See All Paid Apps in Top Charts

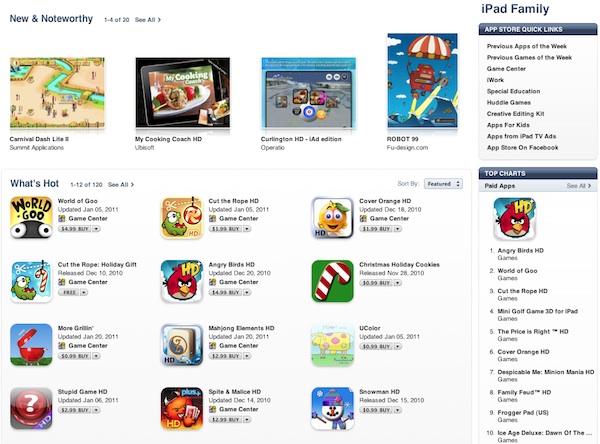pos(579,186)
